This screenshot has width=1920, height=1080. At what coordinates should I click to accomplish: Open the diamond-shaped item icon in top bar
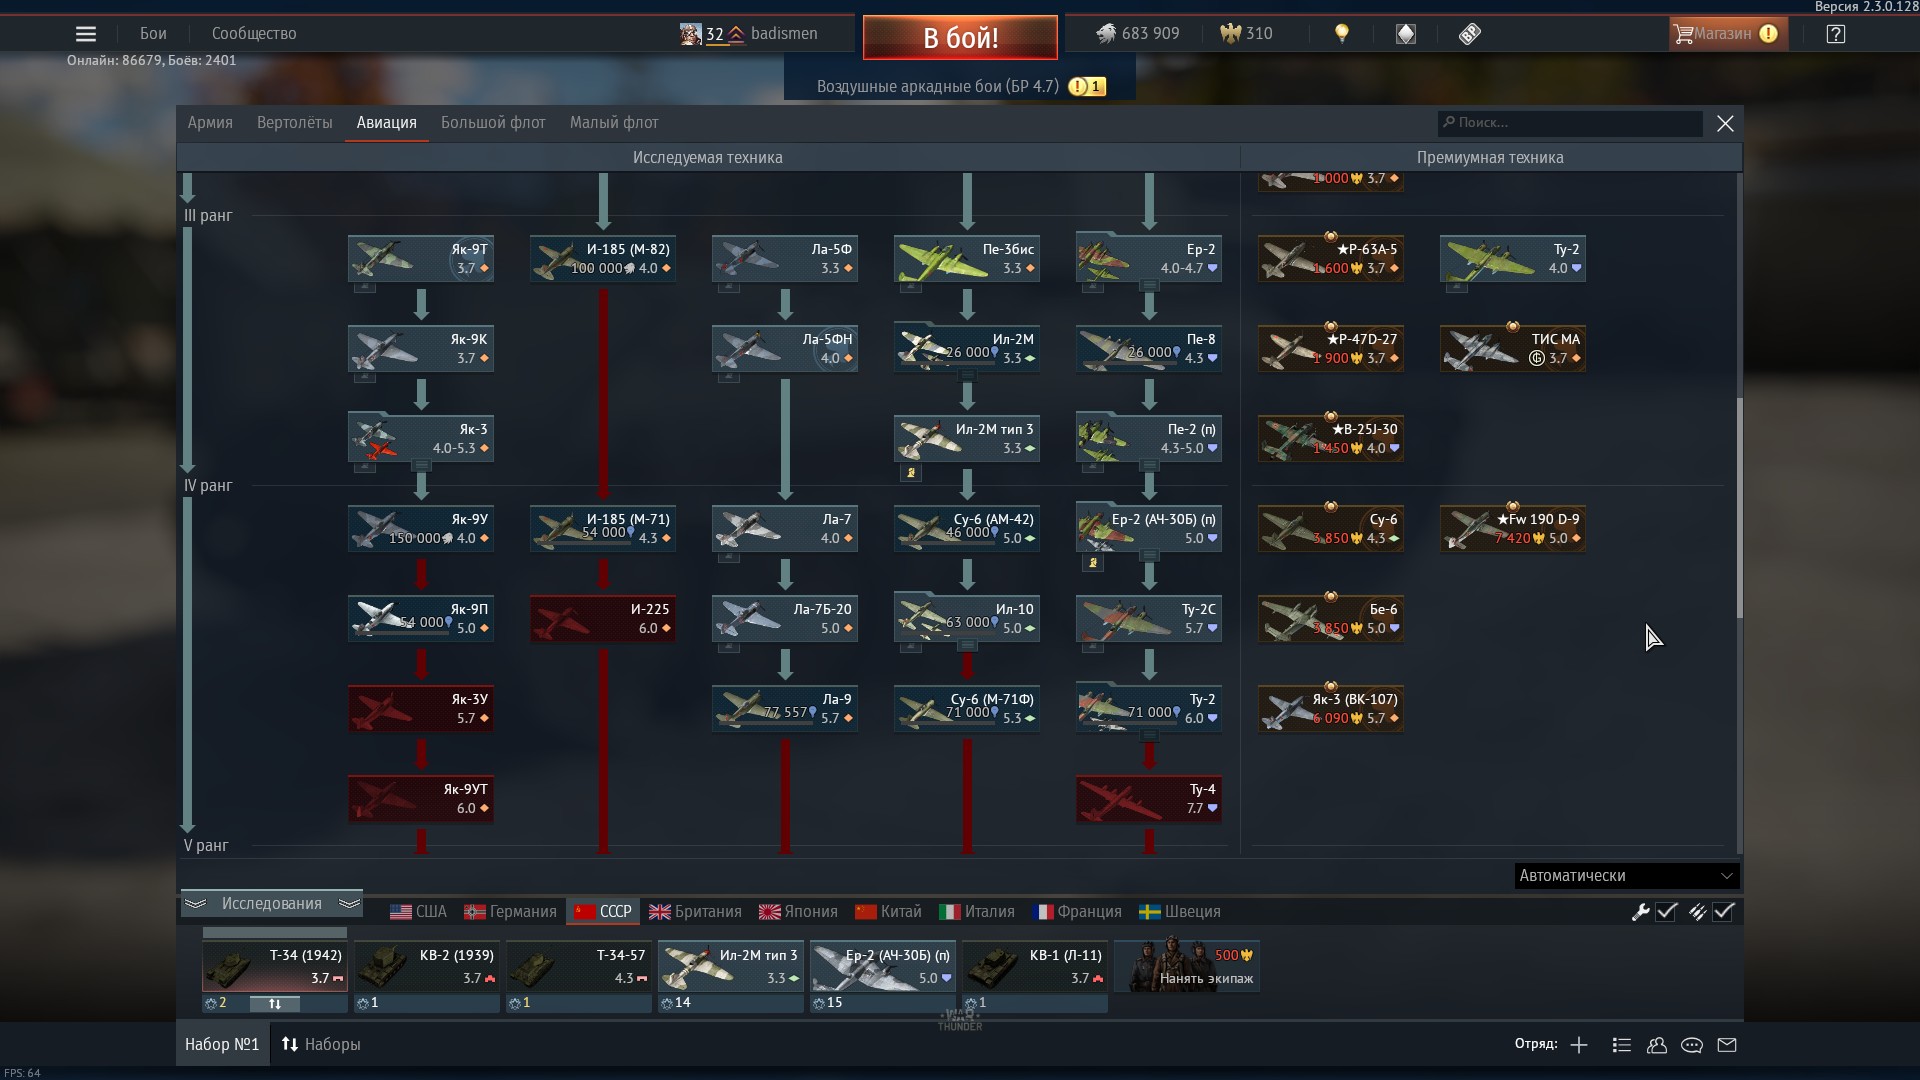(1406, 34)
